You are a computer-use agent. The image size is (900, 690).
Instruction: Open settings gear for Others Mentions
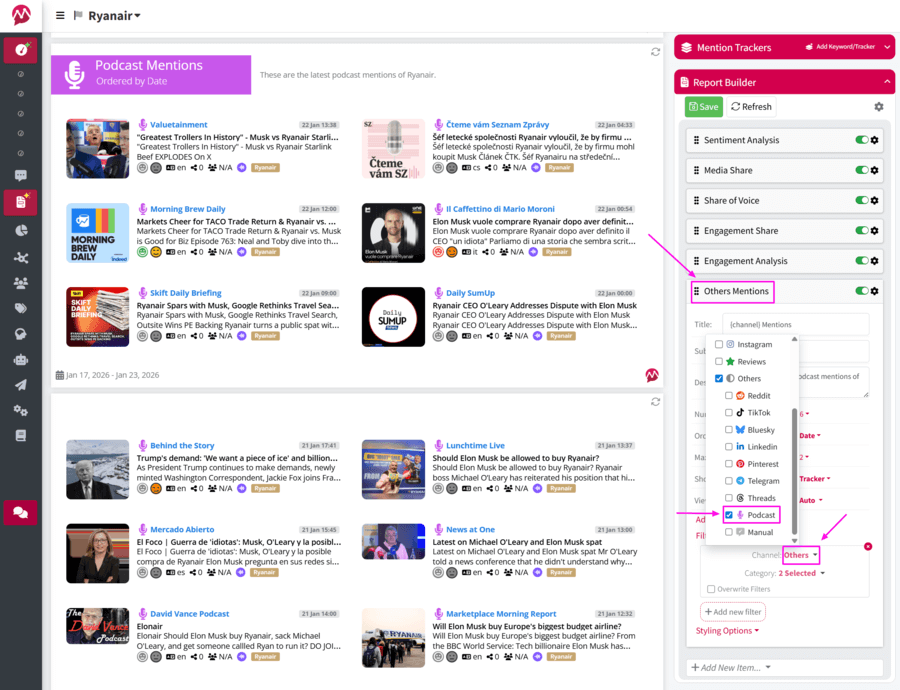click(x=874, y=291)
